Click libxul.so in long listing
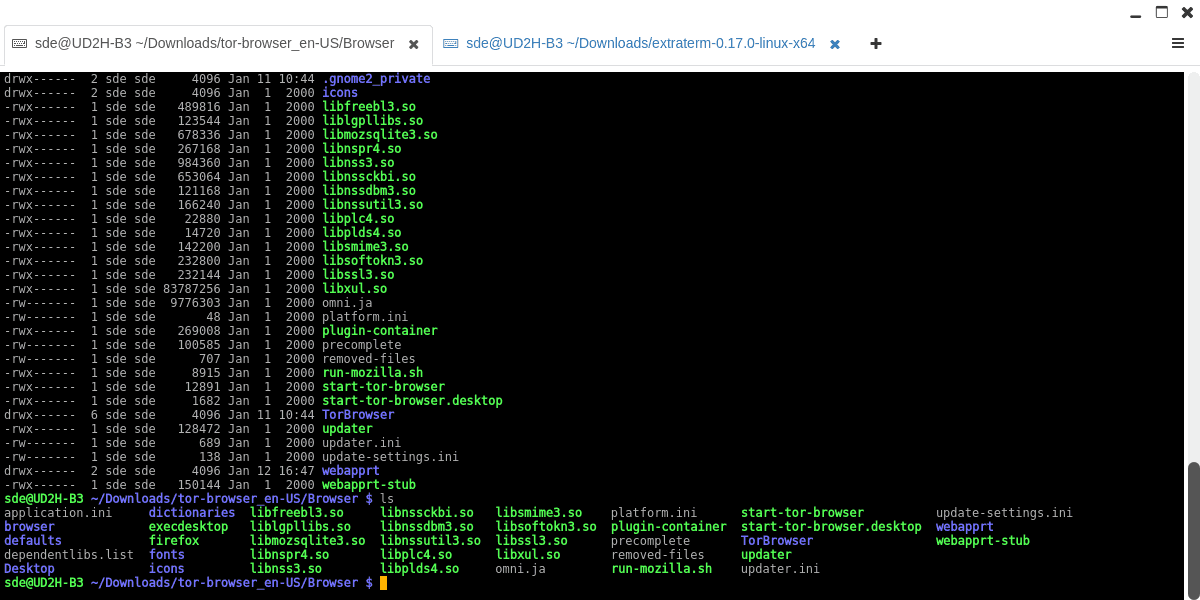The height and width of the screenshot is (600, 1200). (x=354, y=289)
